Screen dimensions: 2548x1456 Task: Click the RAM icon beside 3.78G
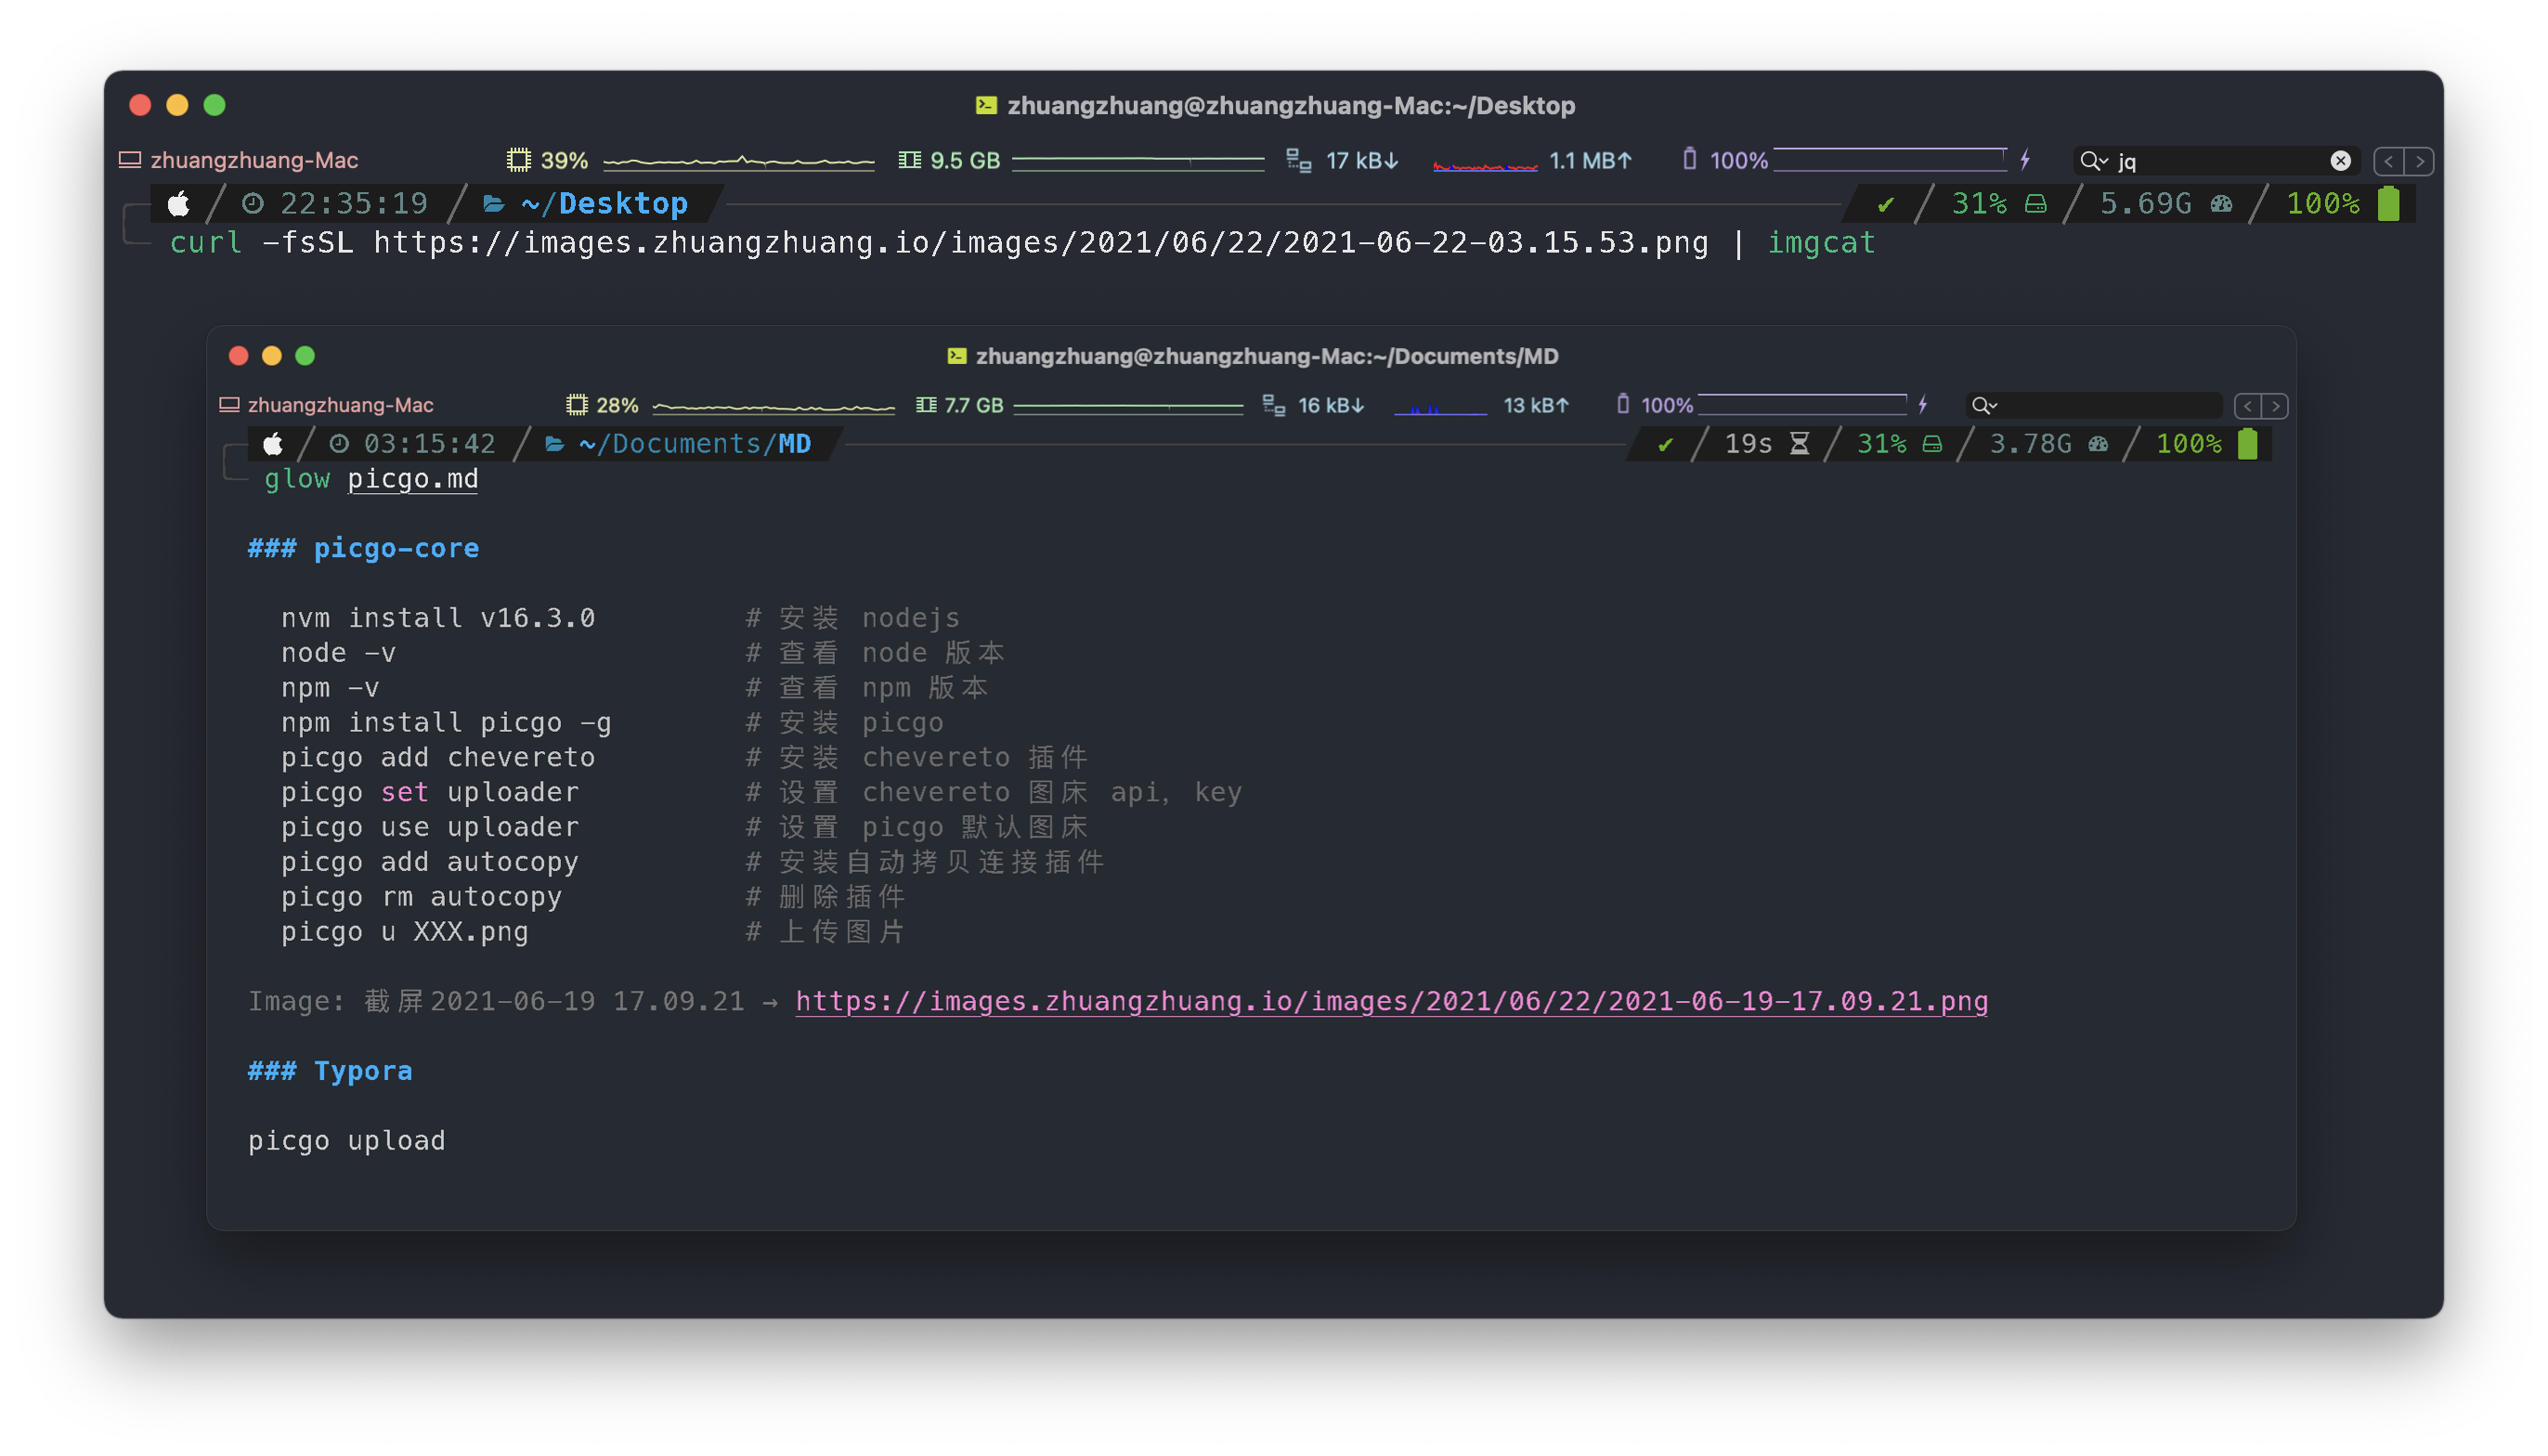click(x=2098, y=444)
